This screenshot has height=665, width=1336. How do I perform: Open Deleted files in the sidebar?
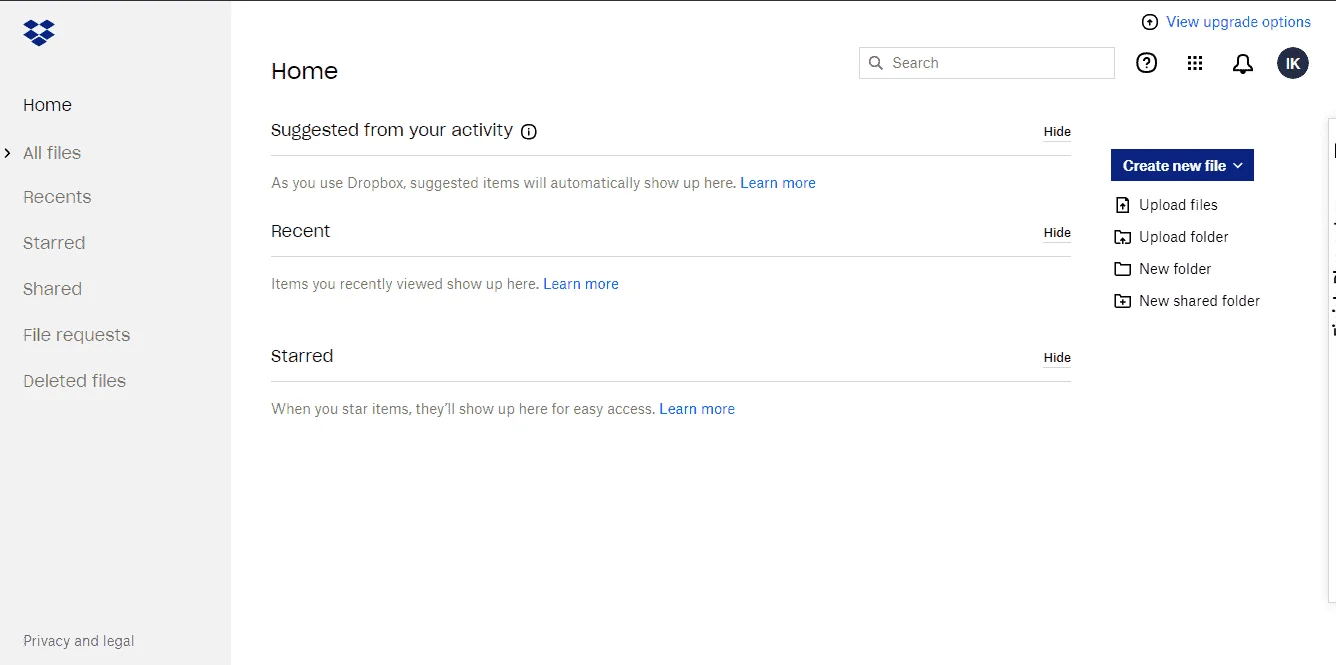[75, 381]
